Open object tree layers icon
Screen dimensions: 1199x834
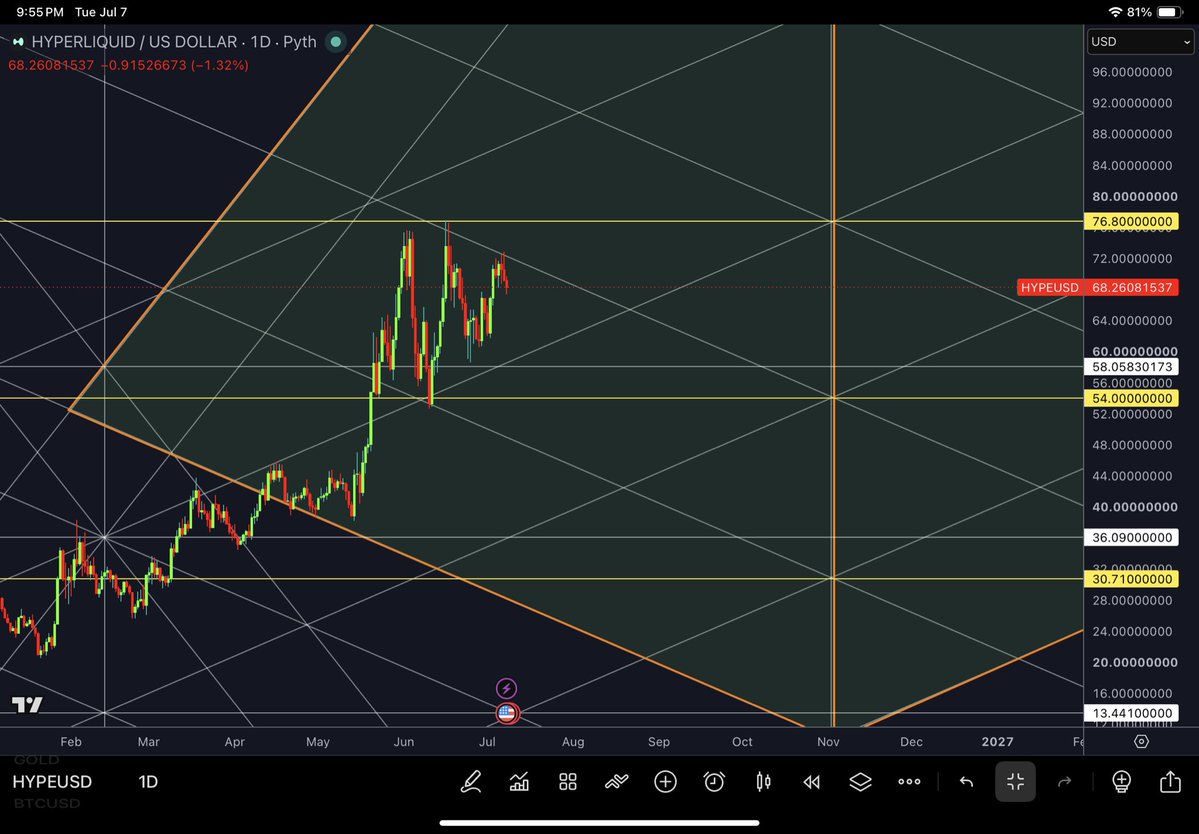(860, 781)
